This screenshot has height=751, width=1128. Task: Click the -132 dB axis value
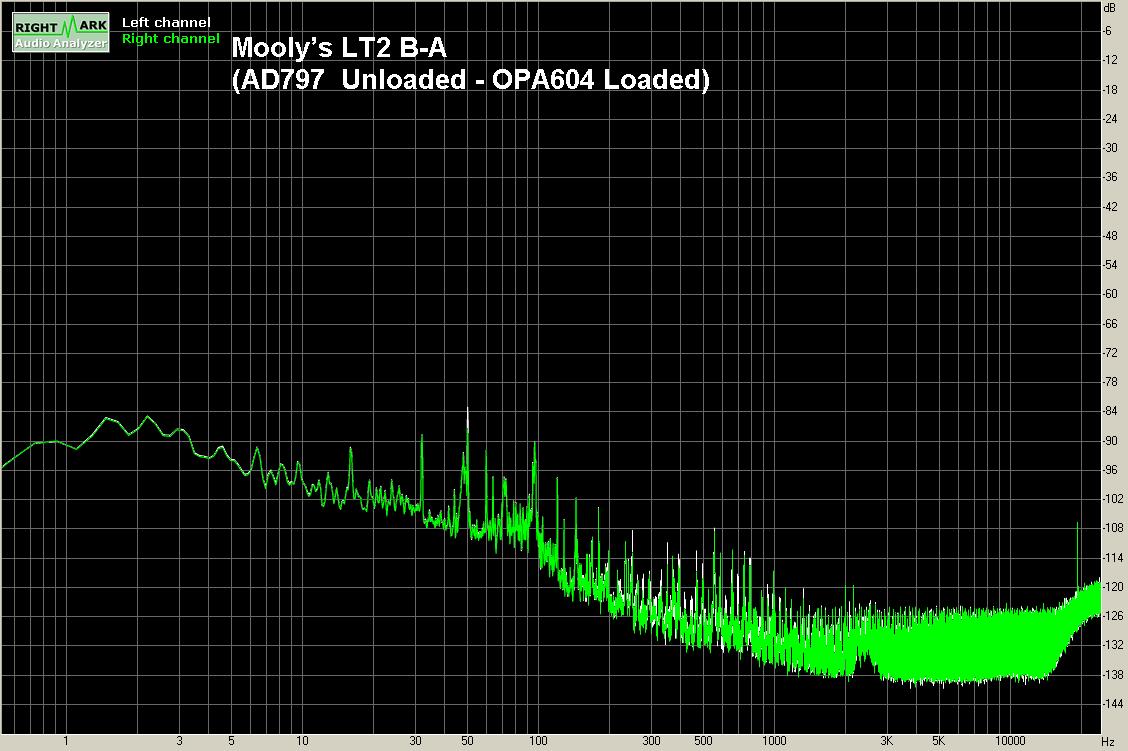(1113, 645)
